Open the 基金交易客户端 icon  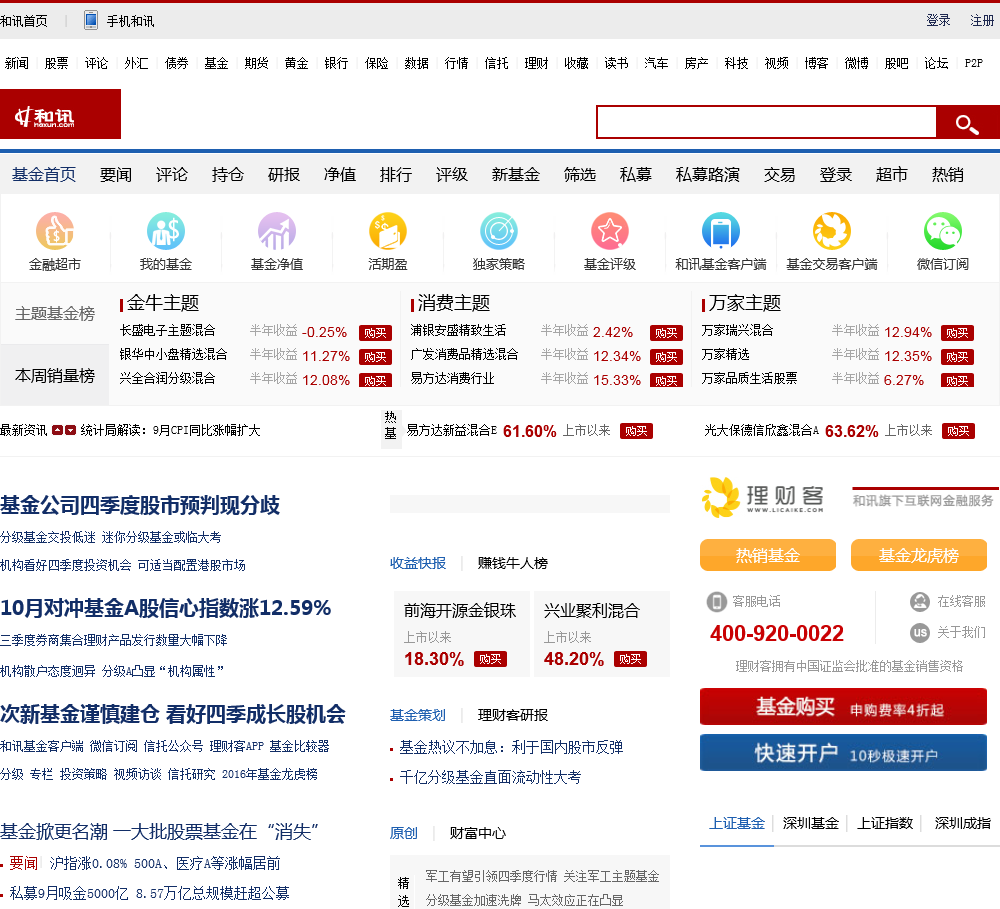point(832,231)
